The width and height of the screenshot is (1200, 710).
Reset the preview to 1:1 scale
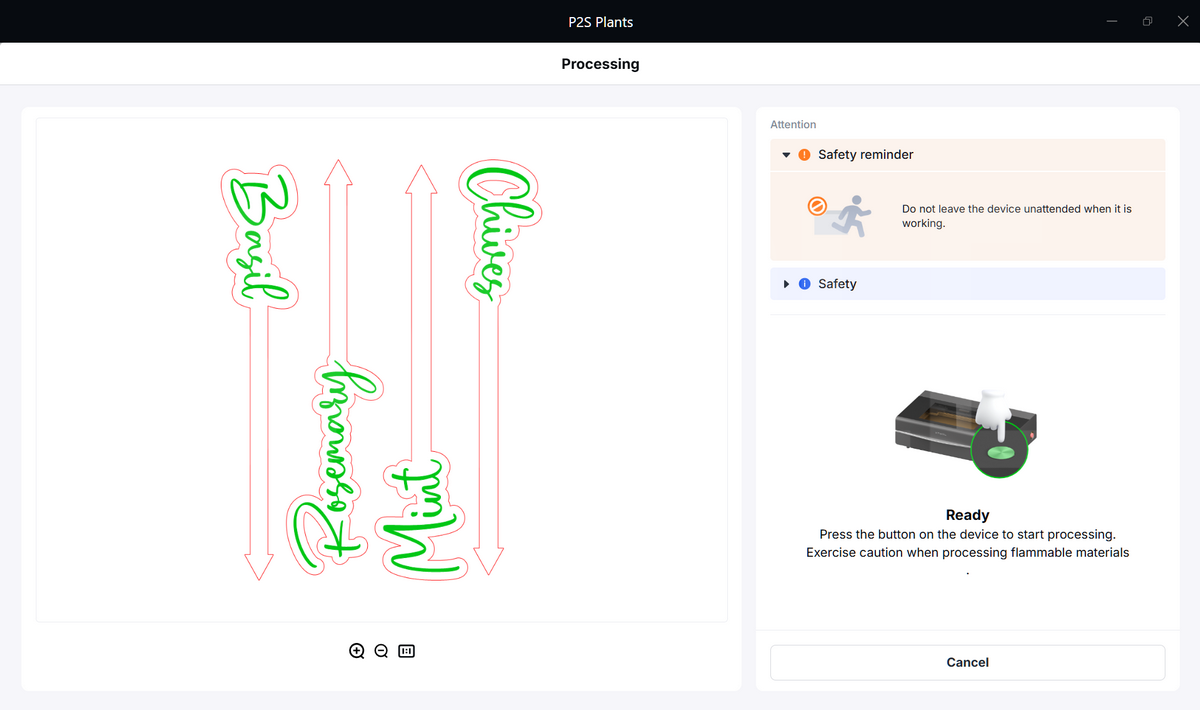coord(406,651)
